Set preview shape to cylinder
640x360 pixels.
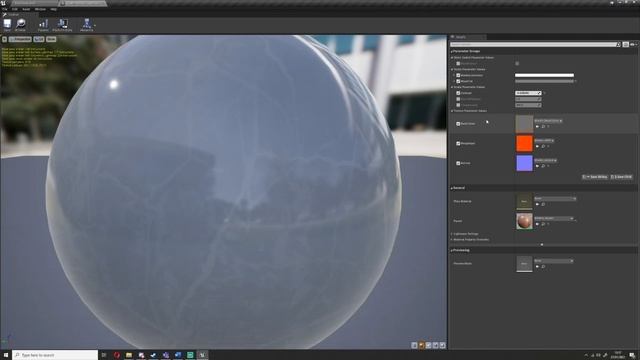[x=414, y=345]
